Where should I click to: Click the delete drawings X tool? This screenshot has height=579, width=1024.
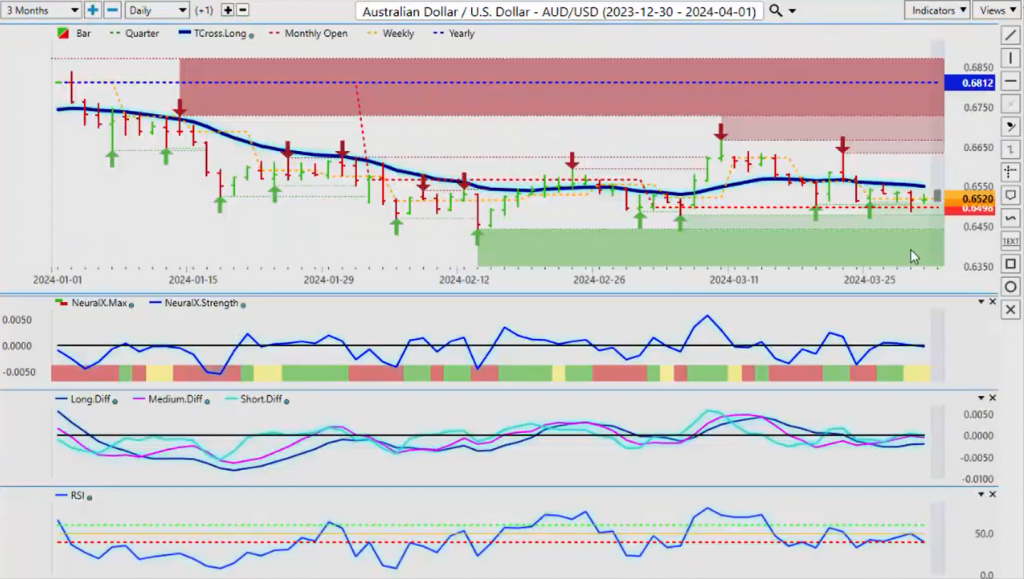click(1010, 309)
